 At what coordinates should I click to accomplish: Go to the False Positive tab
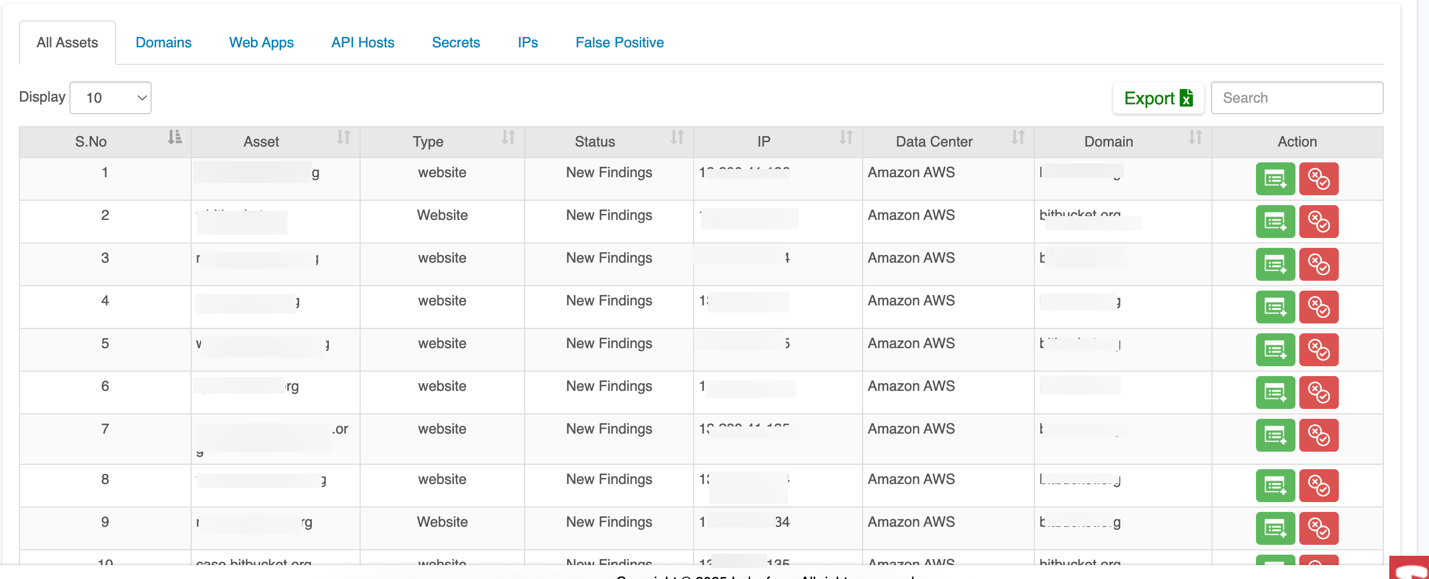[x=619, y=43]
